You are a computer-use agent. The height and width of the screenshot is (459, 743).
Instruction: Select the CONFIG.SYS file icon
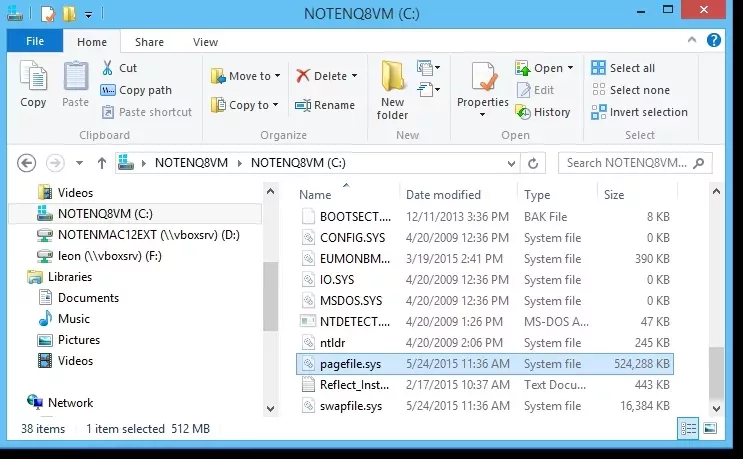point(308,237)
